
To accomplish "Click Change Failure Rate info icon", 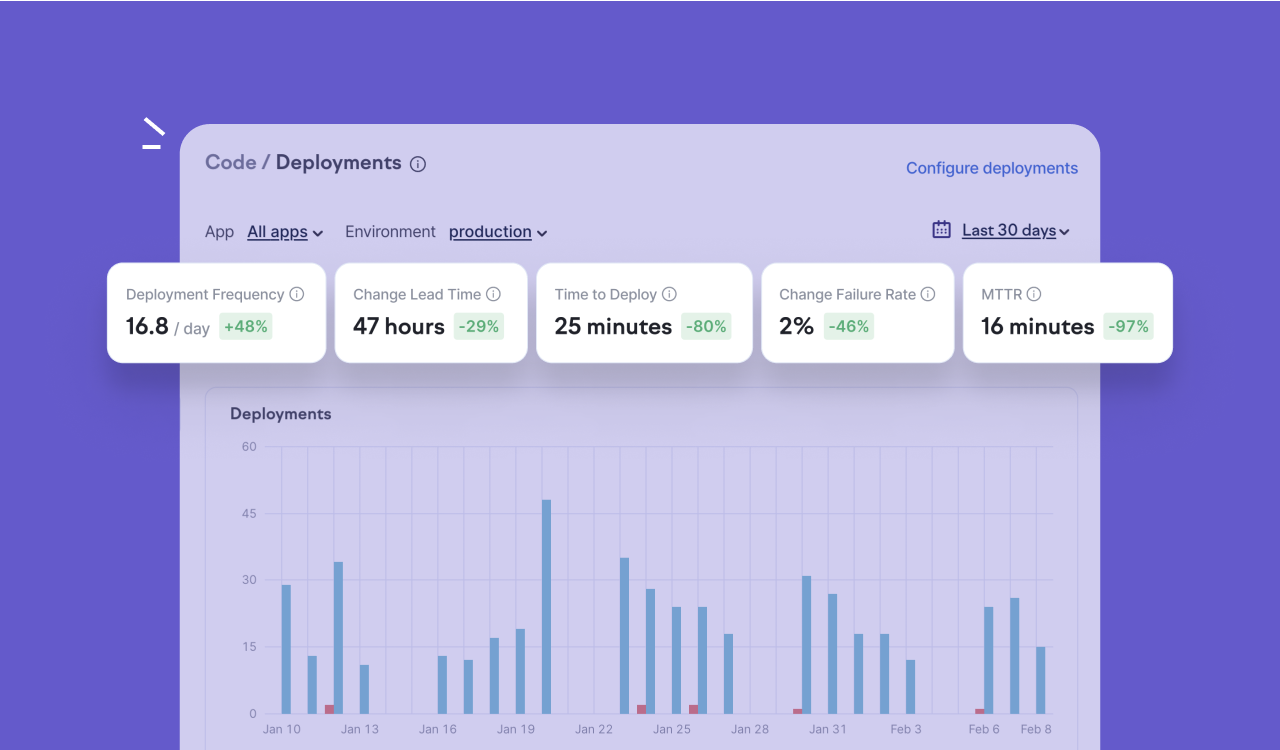I will point(928,294).
